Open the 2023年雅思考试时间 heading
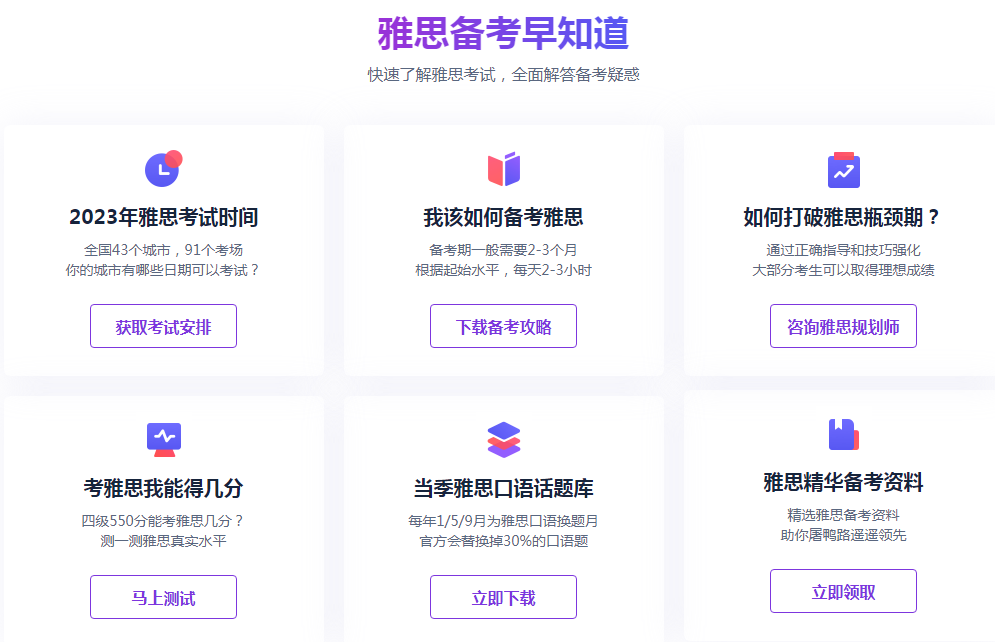 [x=164, y=217]
